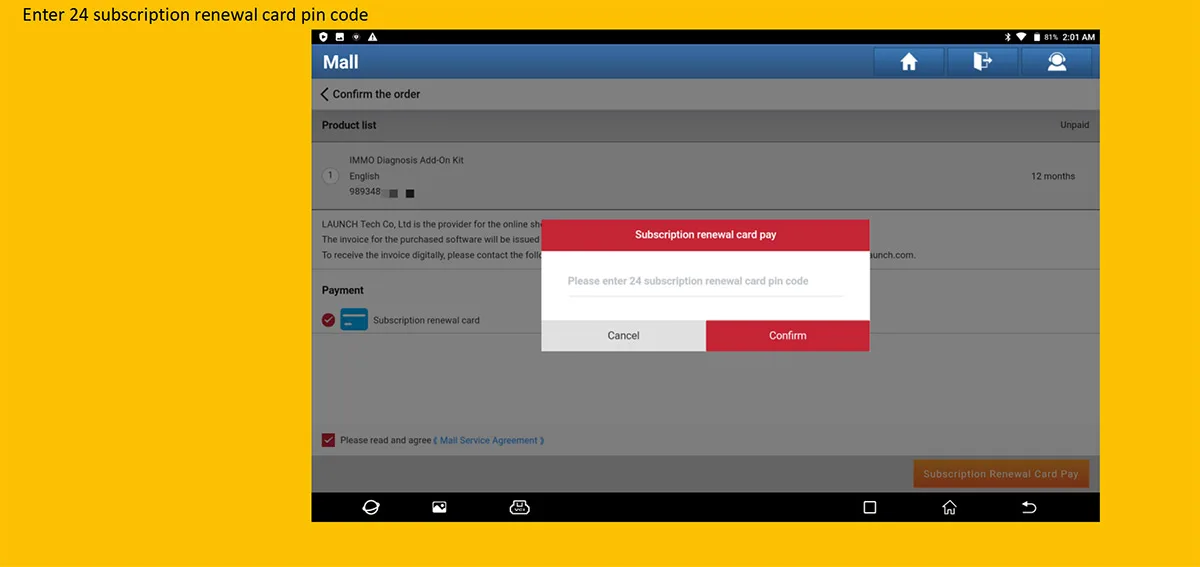Tap the exit door icon in header

[x=982, y=62]
